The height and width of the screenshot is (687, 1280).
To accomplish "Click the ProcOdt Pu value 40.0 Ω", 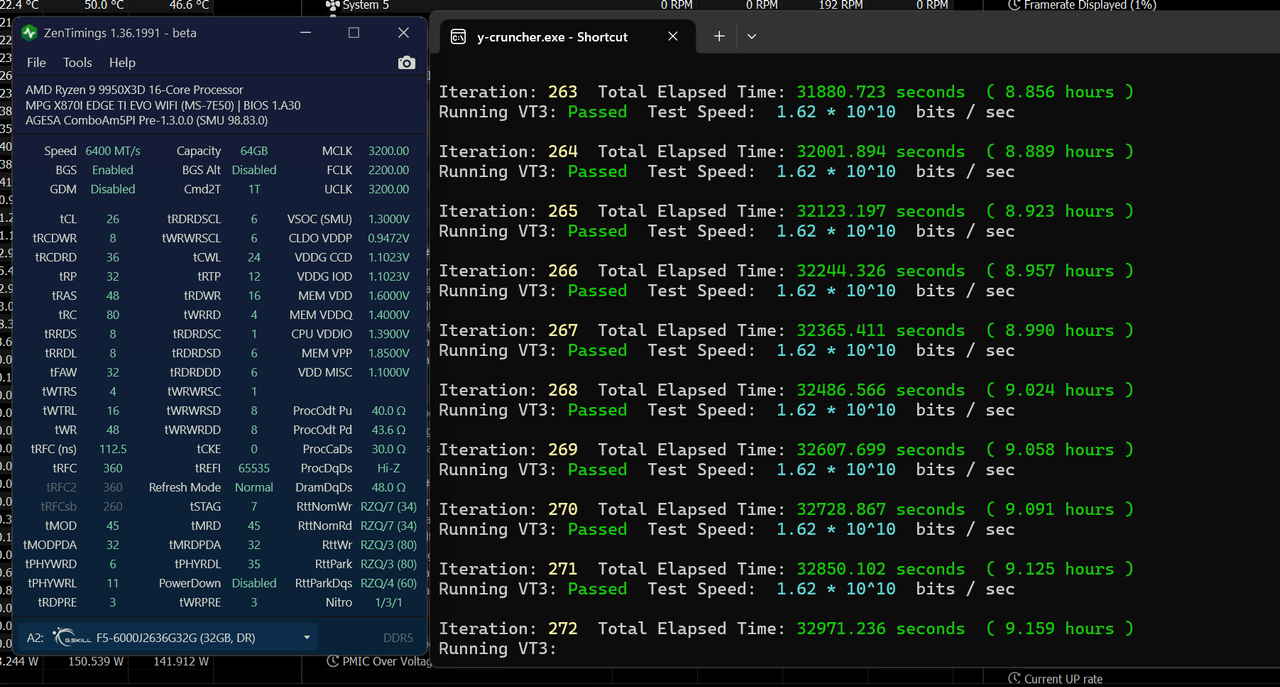I will (388, 411).
